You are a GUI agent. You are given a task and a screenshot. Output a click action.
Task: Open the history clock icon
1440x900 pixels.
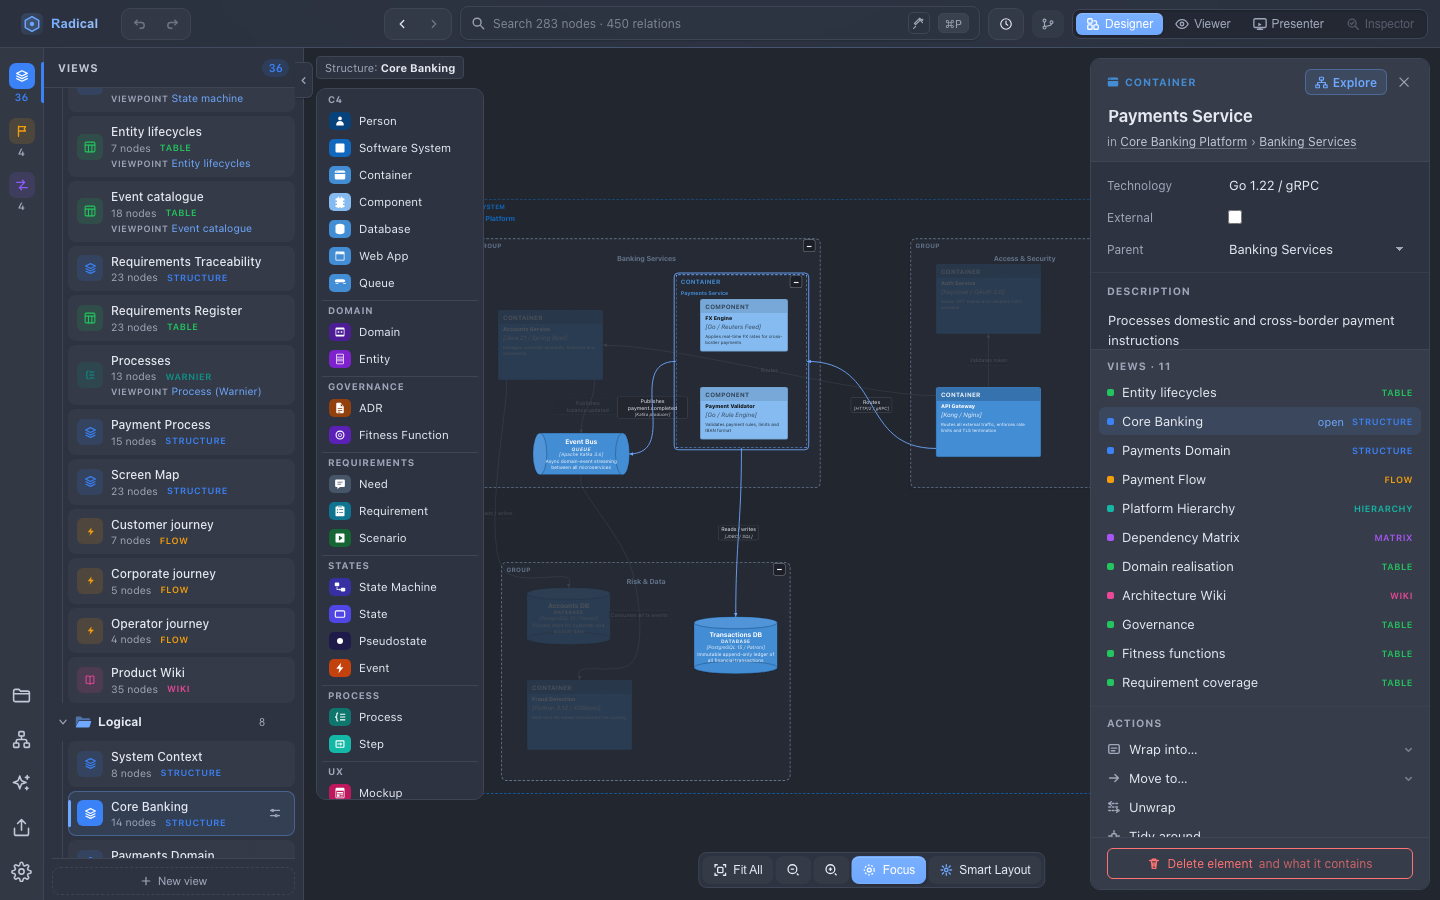click(1006, 24)
